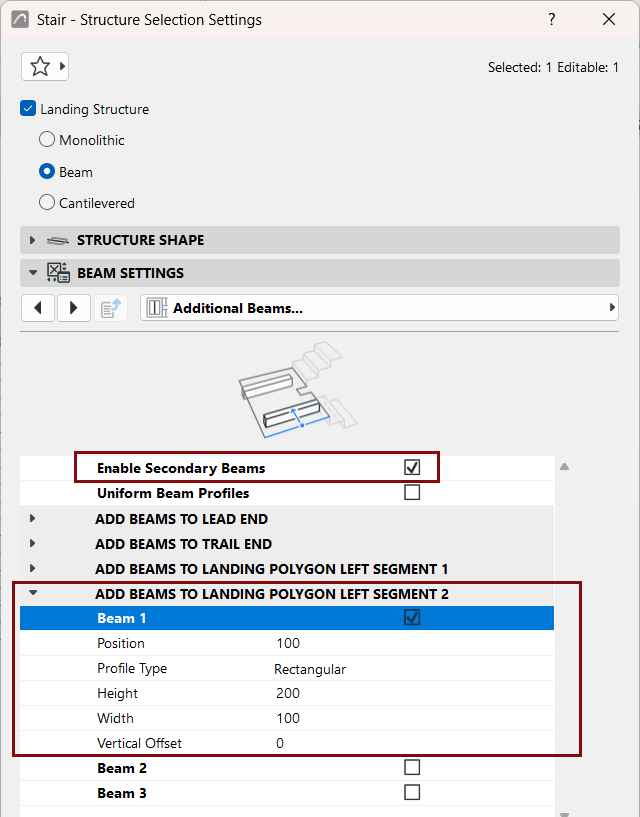
Task: Select the Cantilevered radio option
Action: (x=47, y=202)
